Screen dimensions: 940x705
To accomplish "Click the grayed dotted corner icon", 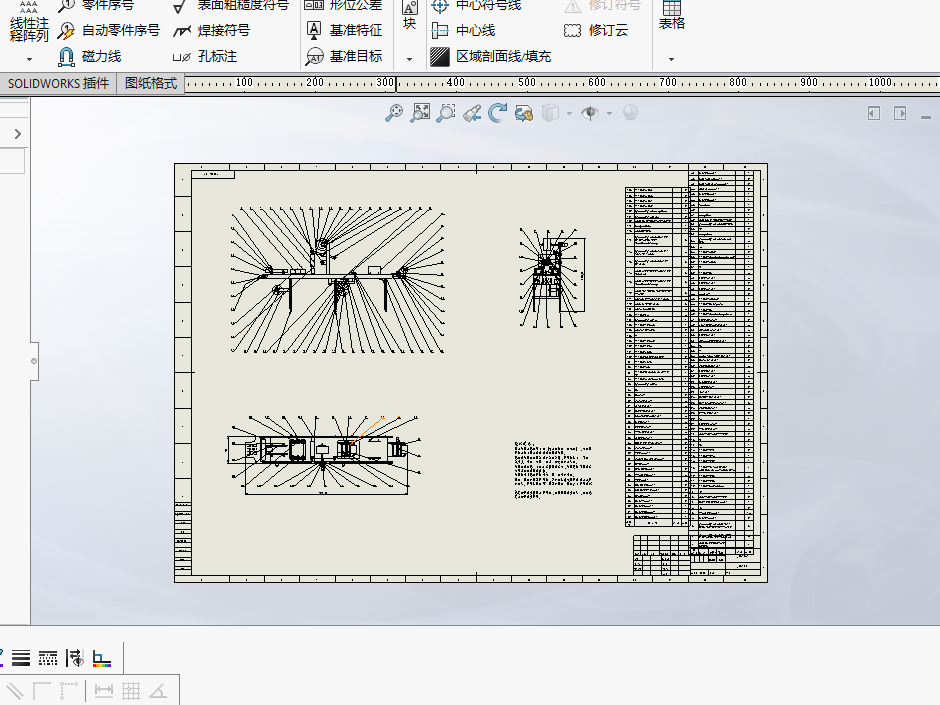I will (x=68, y=691).
